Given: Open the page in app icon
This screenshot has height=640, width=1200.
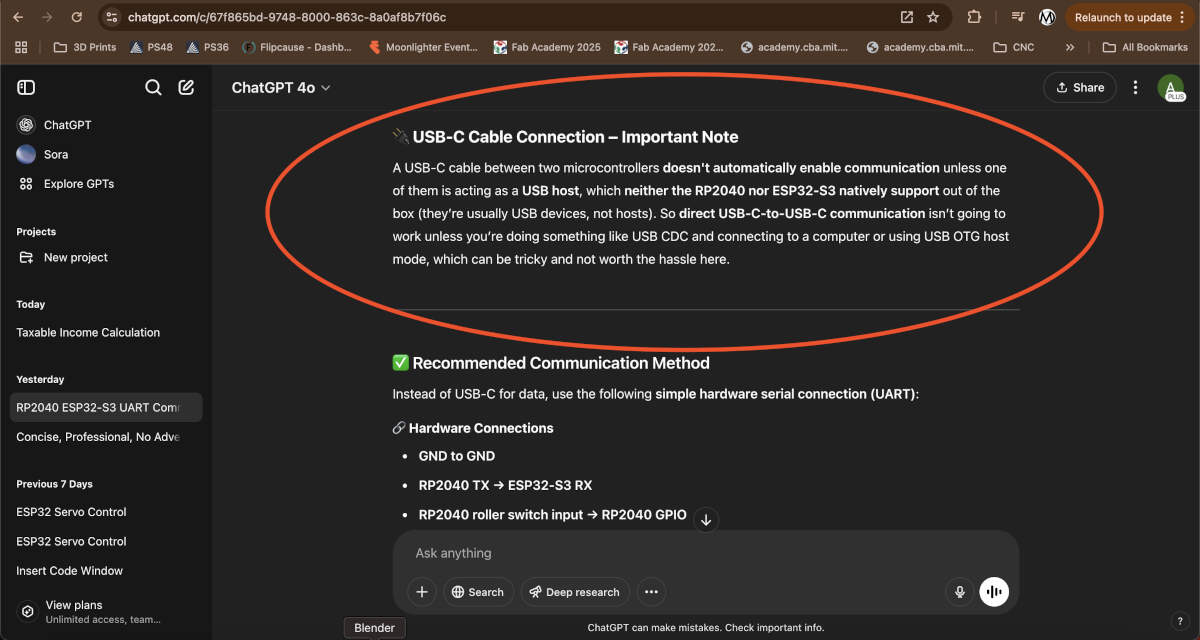Looking at the screenshot, I should [907, 17].
